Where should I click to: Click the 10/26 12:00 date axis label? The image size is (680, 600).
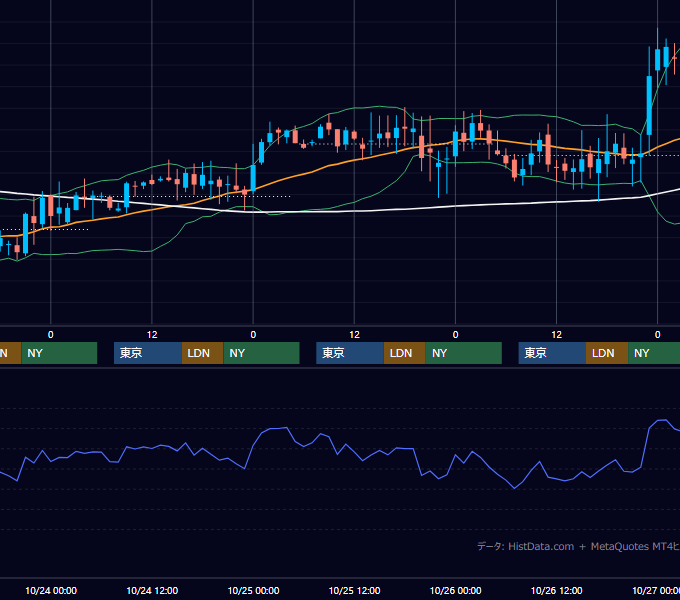pyautogui.click(x=556, y=590)
